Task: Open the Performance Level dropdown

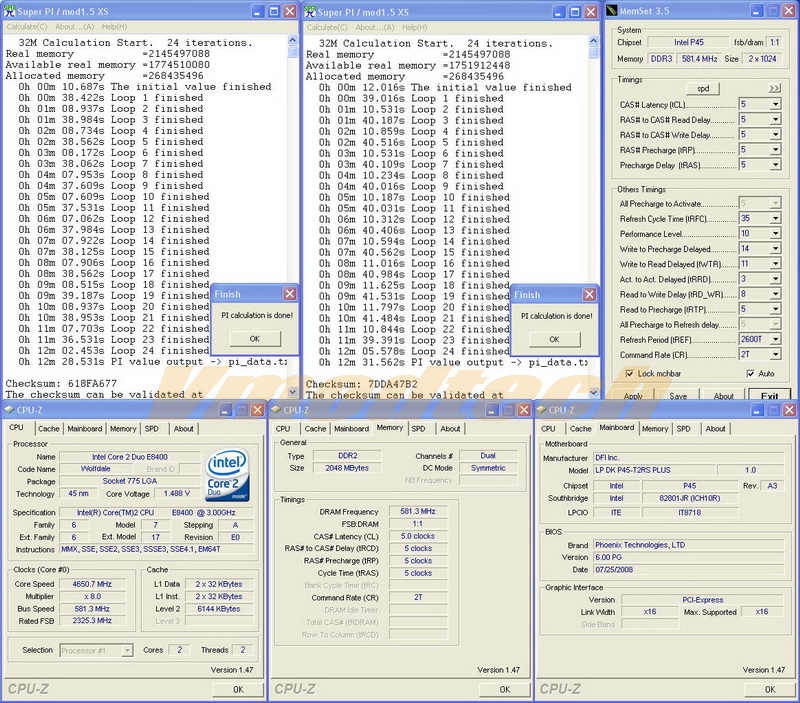Action: pyautogui.click(x=776, y=234)
